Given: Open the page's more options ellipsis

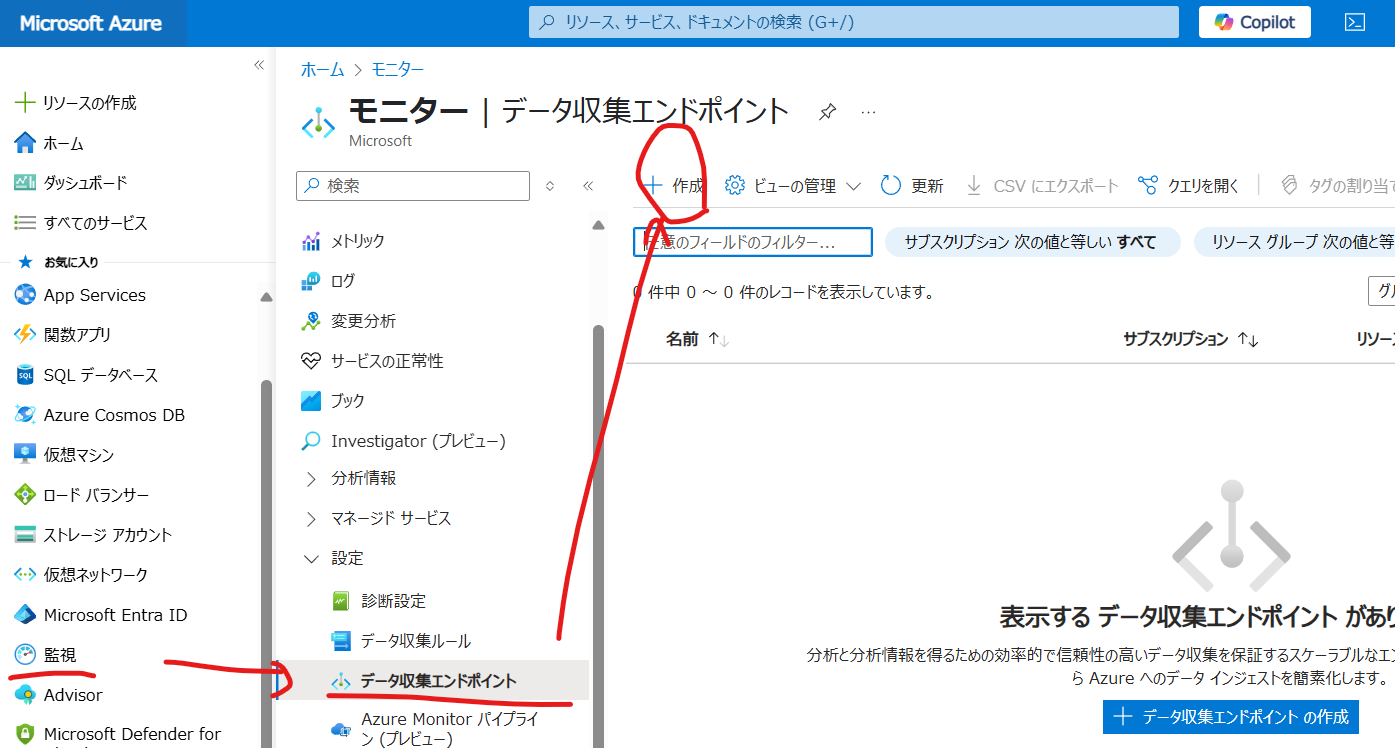Looking at the screenshot, I should 868,112.
